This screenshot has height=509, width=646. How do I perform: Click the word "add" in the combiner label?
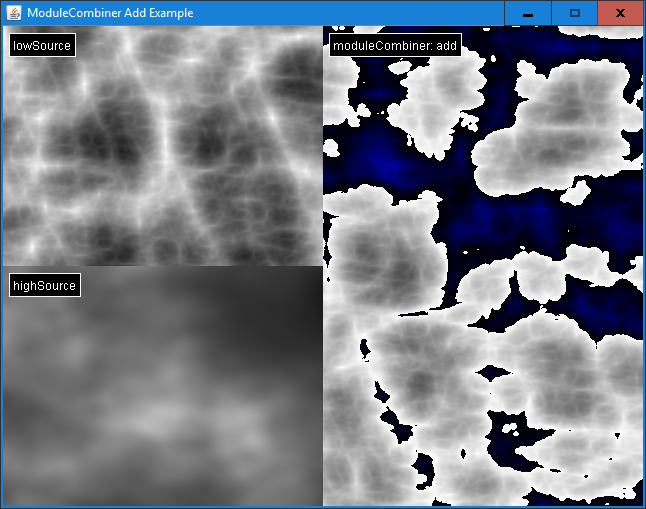pos(447,46)
